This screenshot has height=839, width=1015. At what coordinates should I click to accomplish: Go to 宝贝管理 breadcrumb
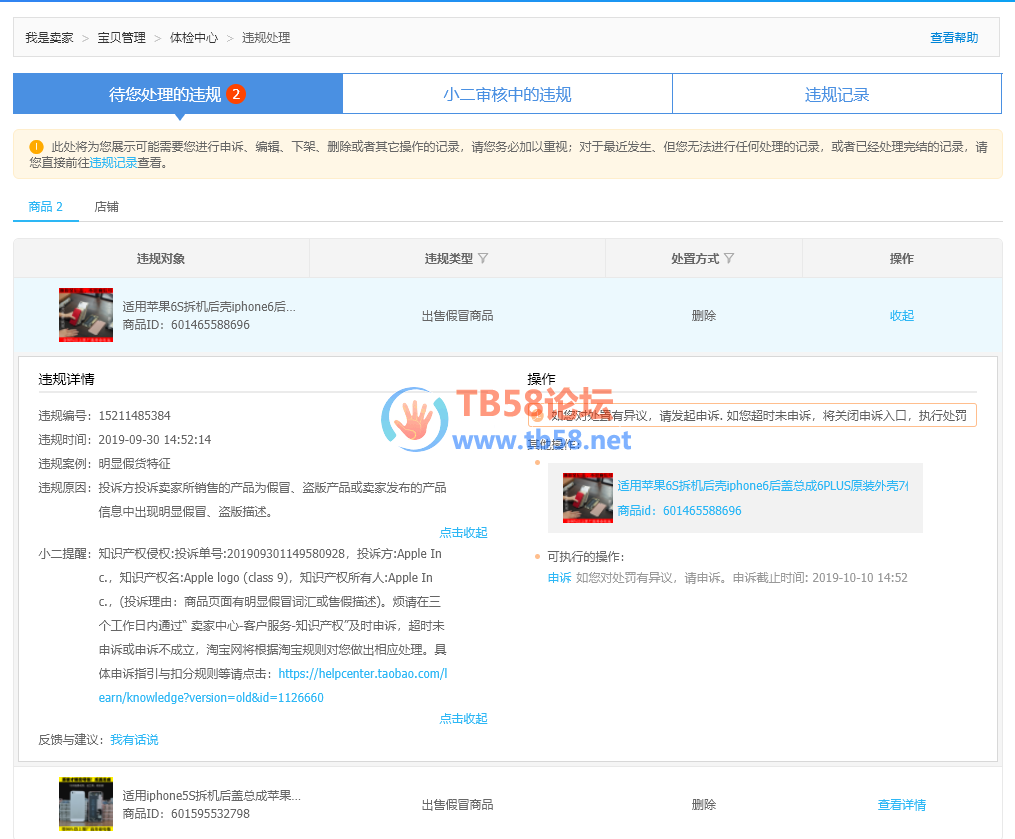(x=122, y=38)
